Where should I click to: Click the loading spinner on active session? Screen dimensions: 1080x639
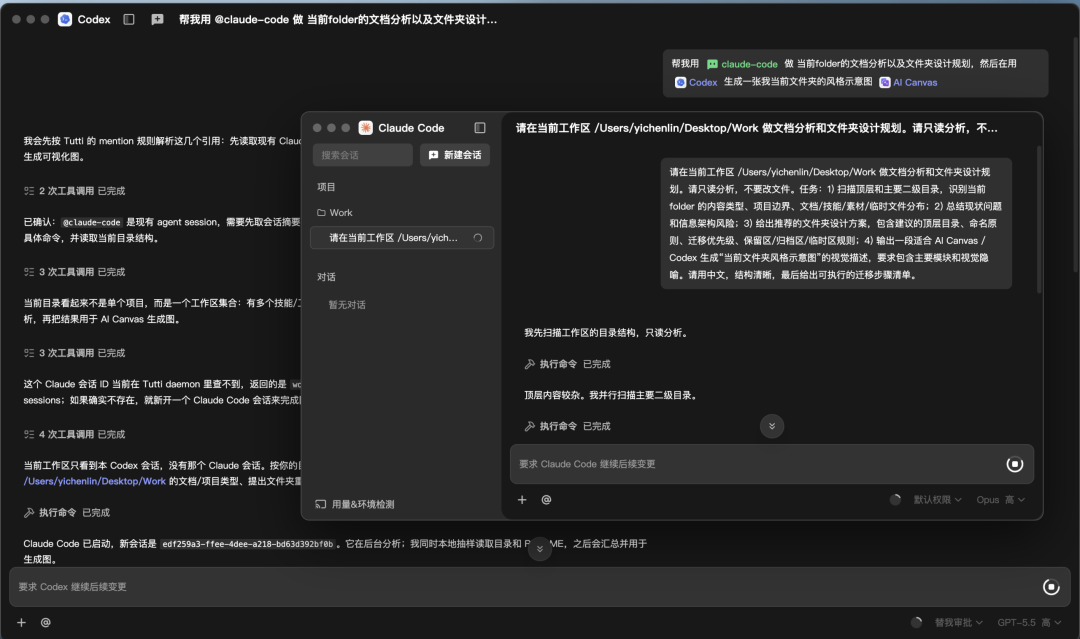click(x=478, y=238)
